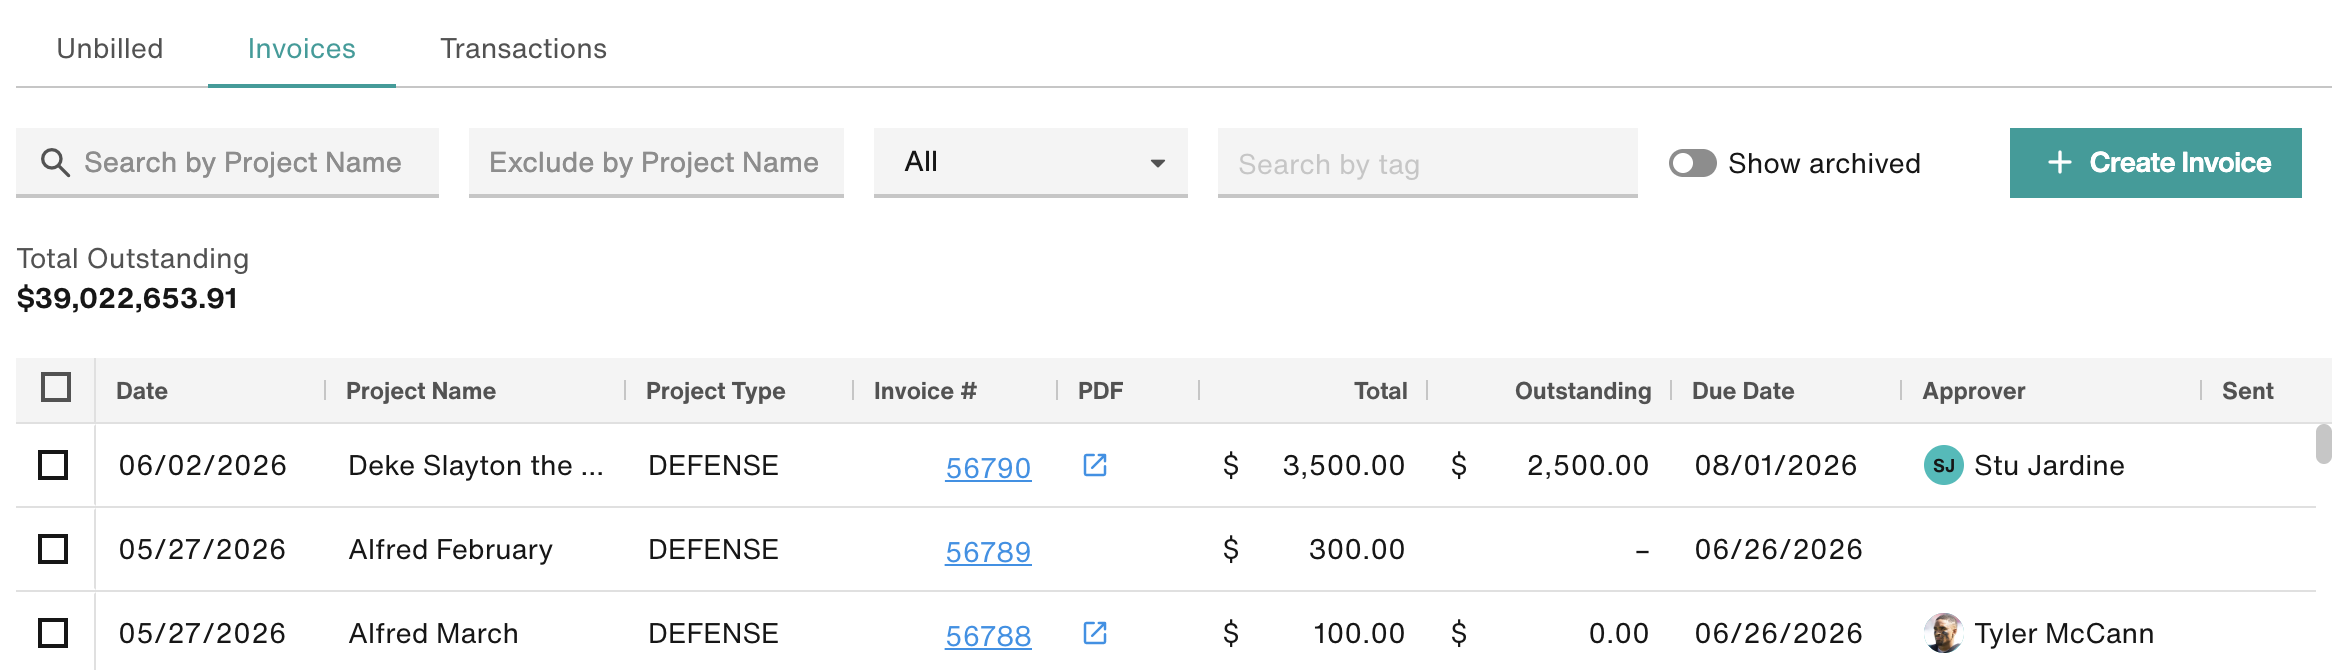Sort by the Invoice # column header
2347x670 pixels.
coord(924,391)
